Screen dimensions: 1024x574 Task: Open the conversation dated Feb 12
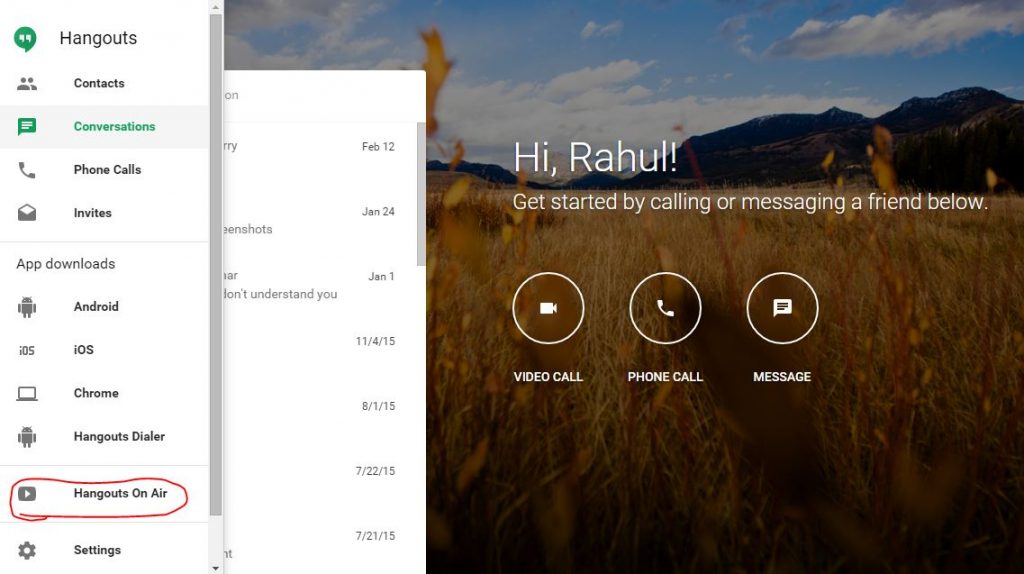click(321, 155)
